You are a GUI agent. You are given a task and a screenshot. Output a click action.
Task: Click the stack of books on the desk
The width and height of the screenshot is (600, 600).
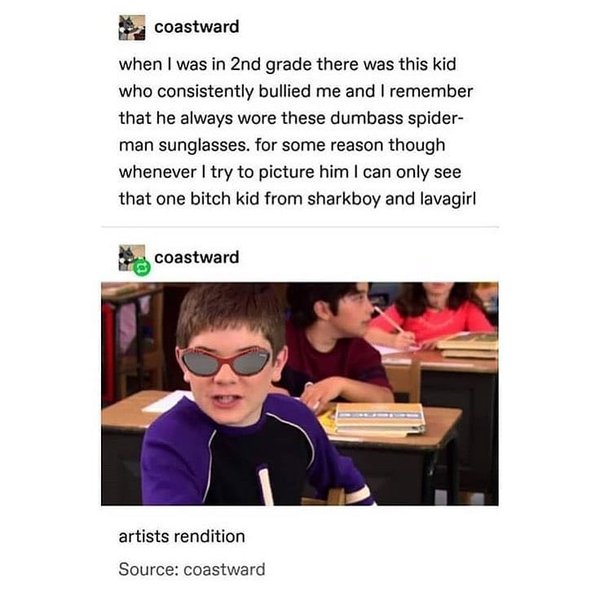(379, 419)
